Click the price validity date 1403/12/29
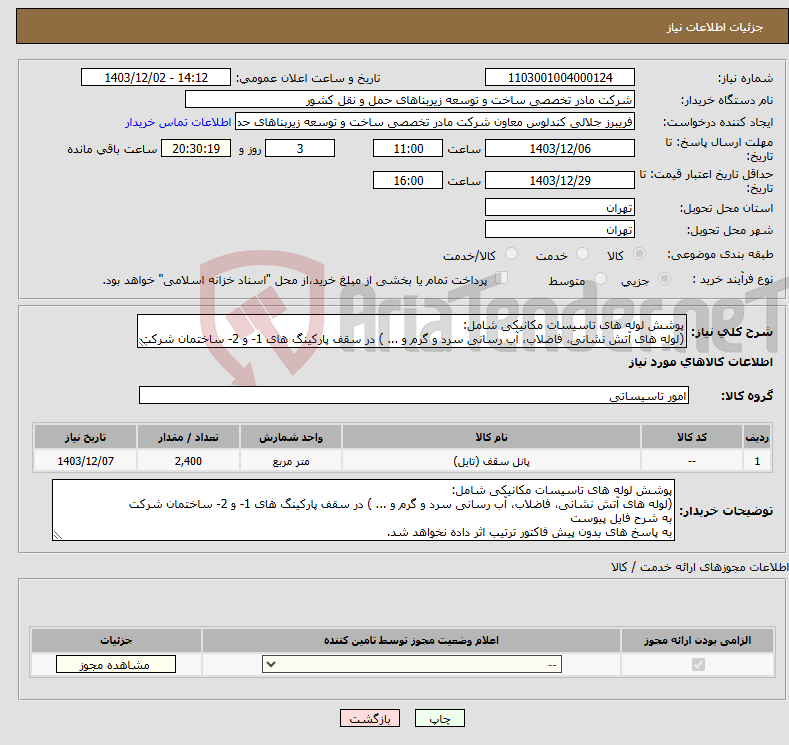Viewport: 789px width, 745px height. point(560,180)
